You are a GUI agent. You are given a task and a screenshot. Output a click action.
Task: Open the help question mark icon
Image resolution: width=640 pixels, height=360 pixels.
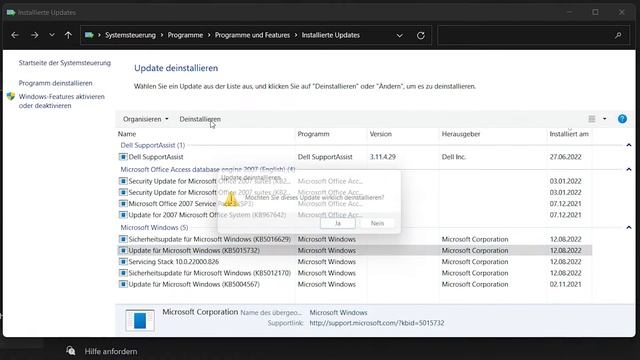pos(622,119)
